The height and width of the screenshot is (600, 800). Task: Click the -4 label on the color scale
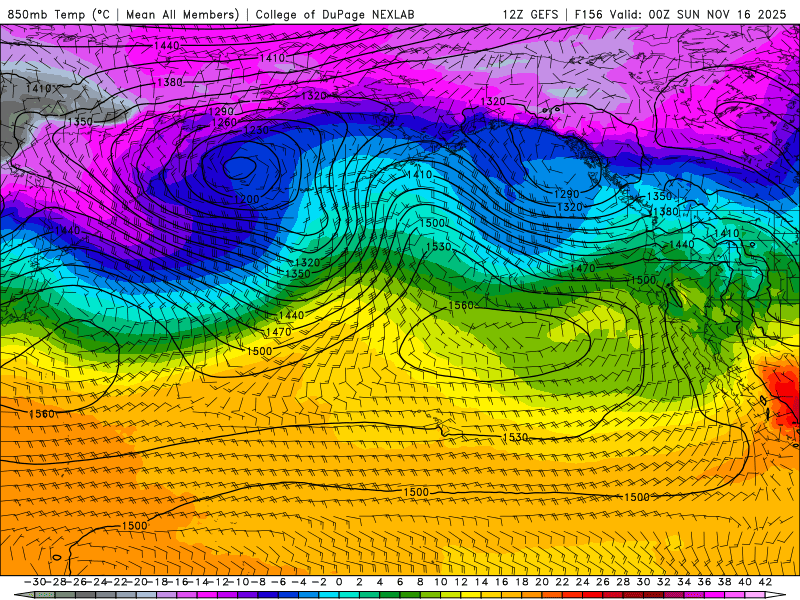point(299,582)
